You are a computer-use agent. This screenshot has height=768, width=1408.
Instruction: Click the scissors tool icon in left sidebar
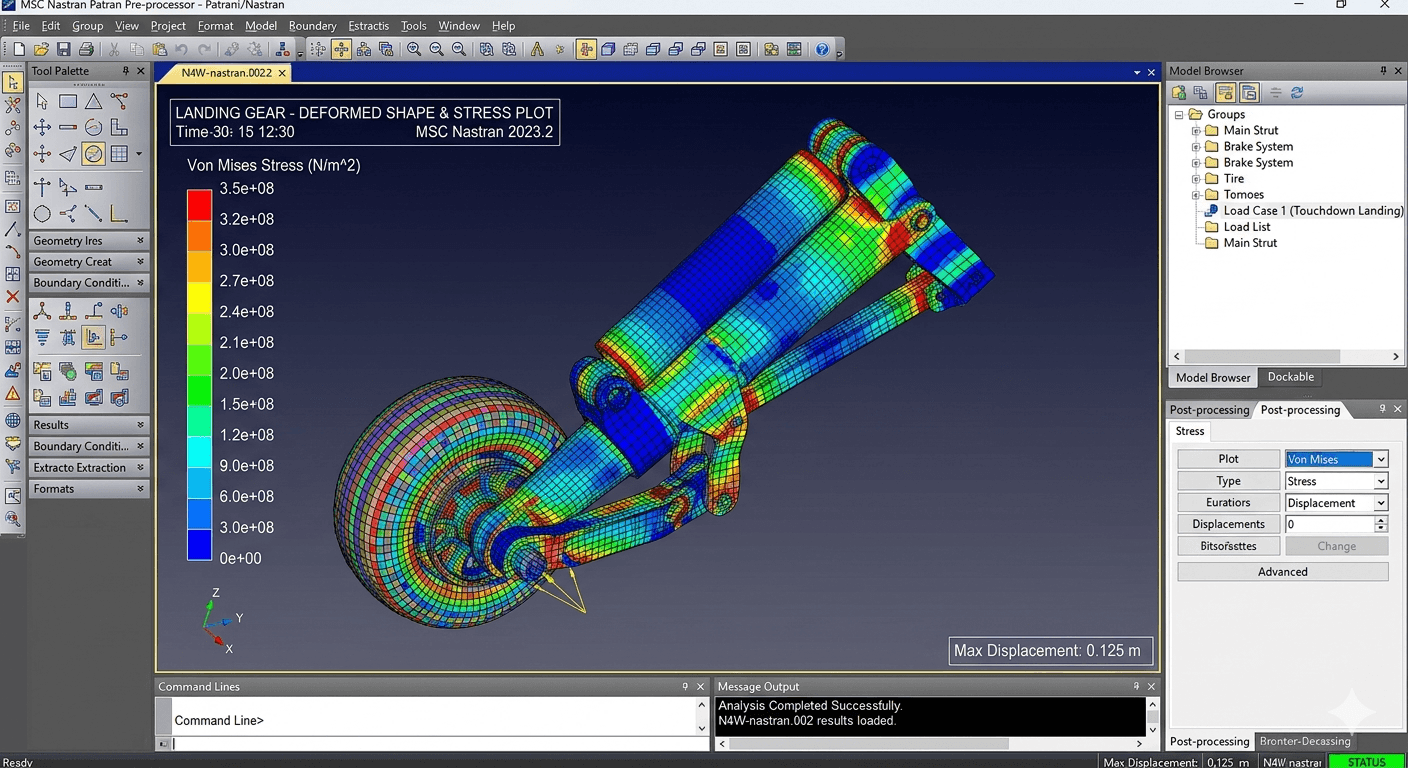click(x=13, y=104)
